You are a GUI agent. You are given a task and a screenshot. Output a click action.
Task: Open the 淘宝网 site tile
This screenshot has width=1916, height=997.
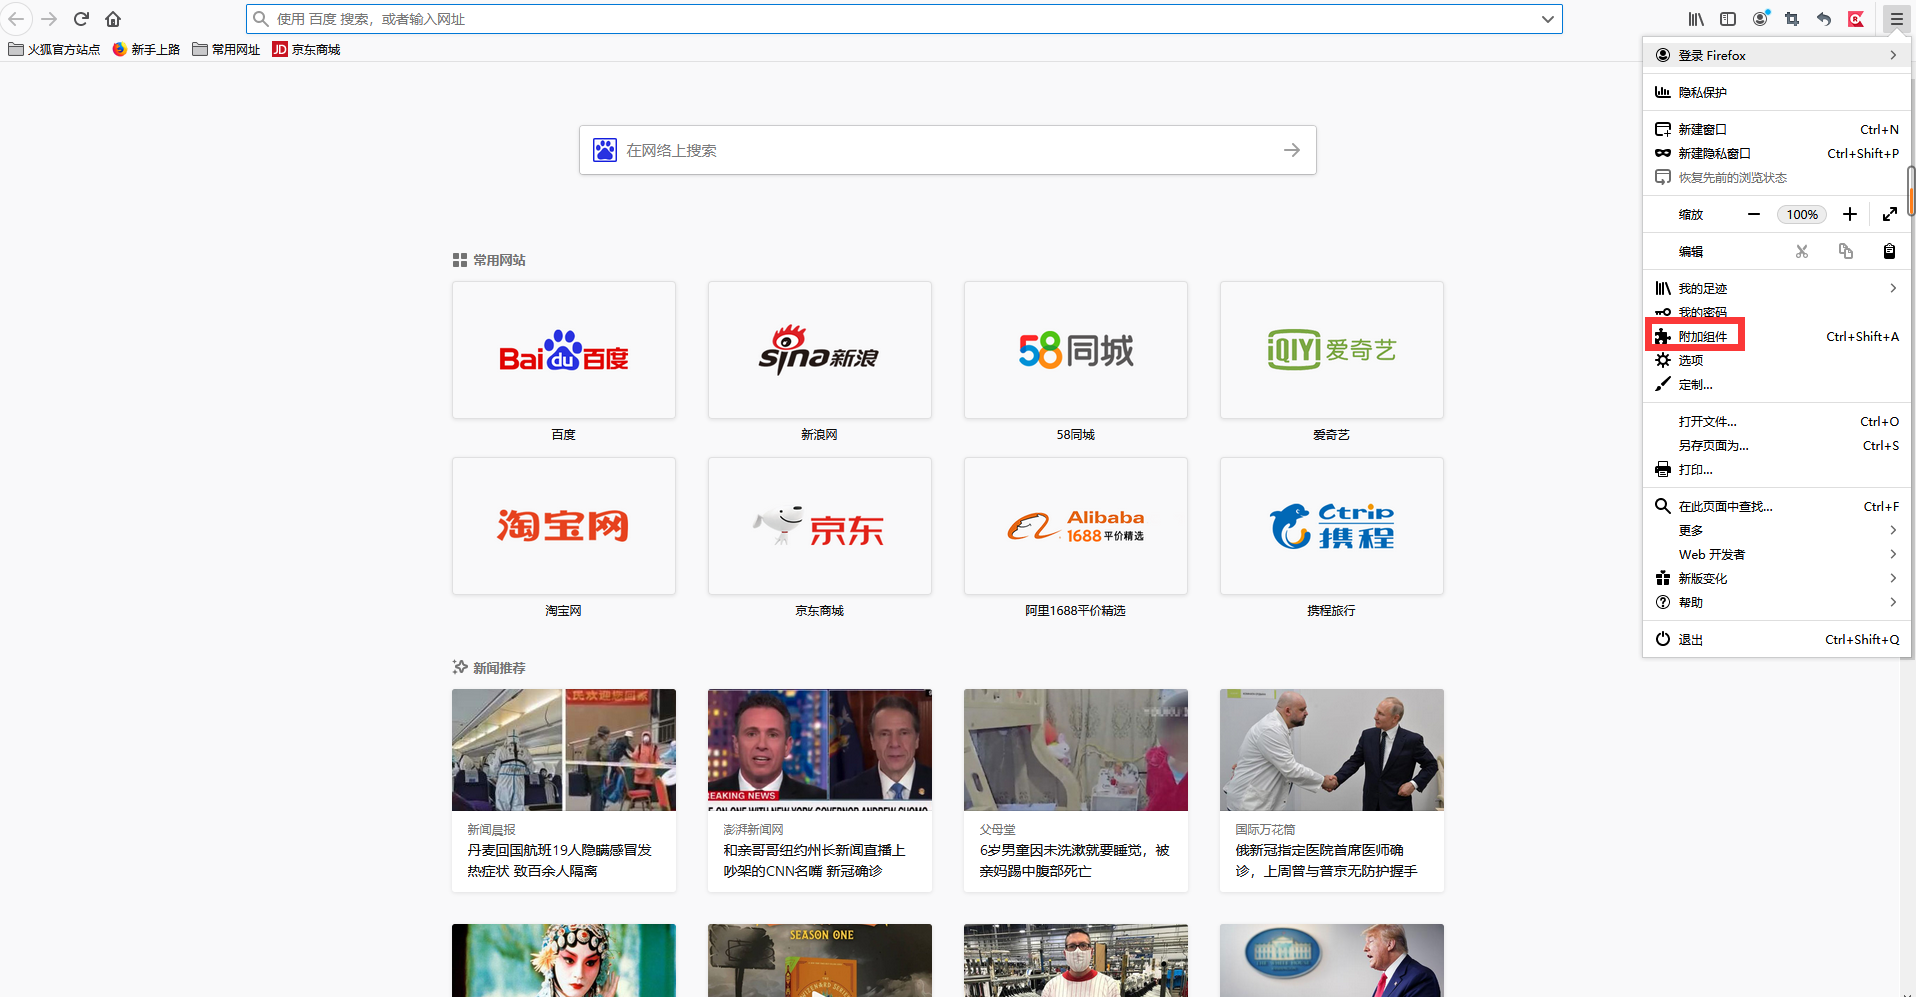tap(564, 526)
